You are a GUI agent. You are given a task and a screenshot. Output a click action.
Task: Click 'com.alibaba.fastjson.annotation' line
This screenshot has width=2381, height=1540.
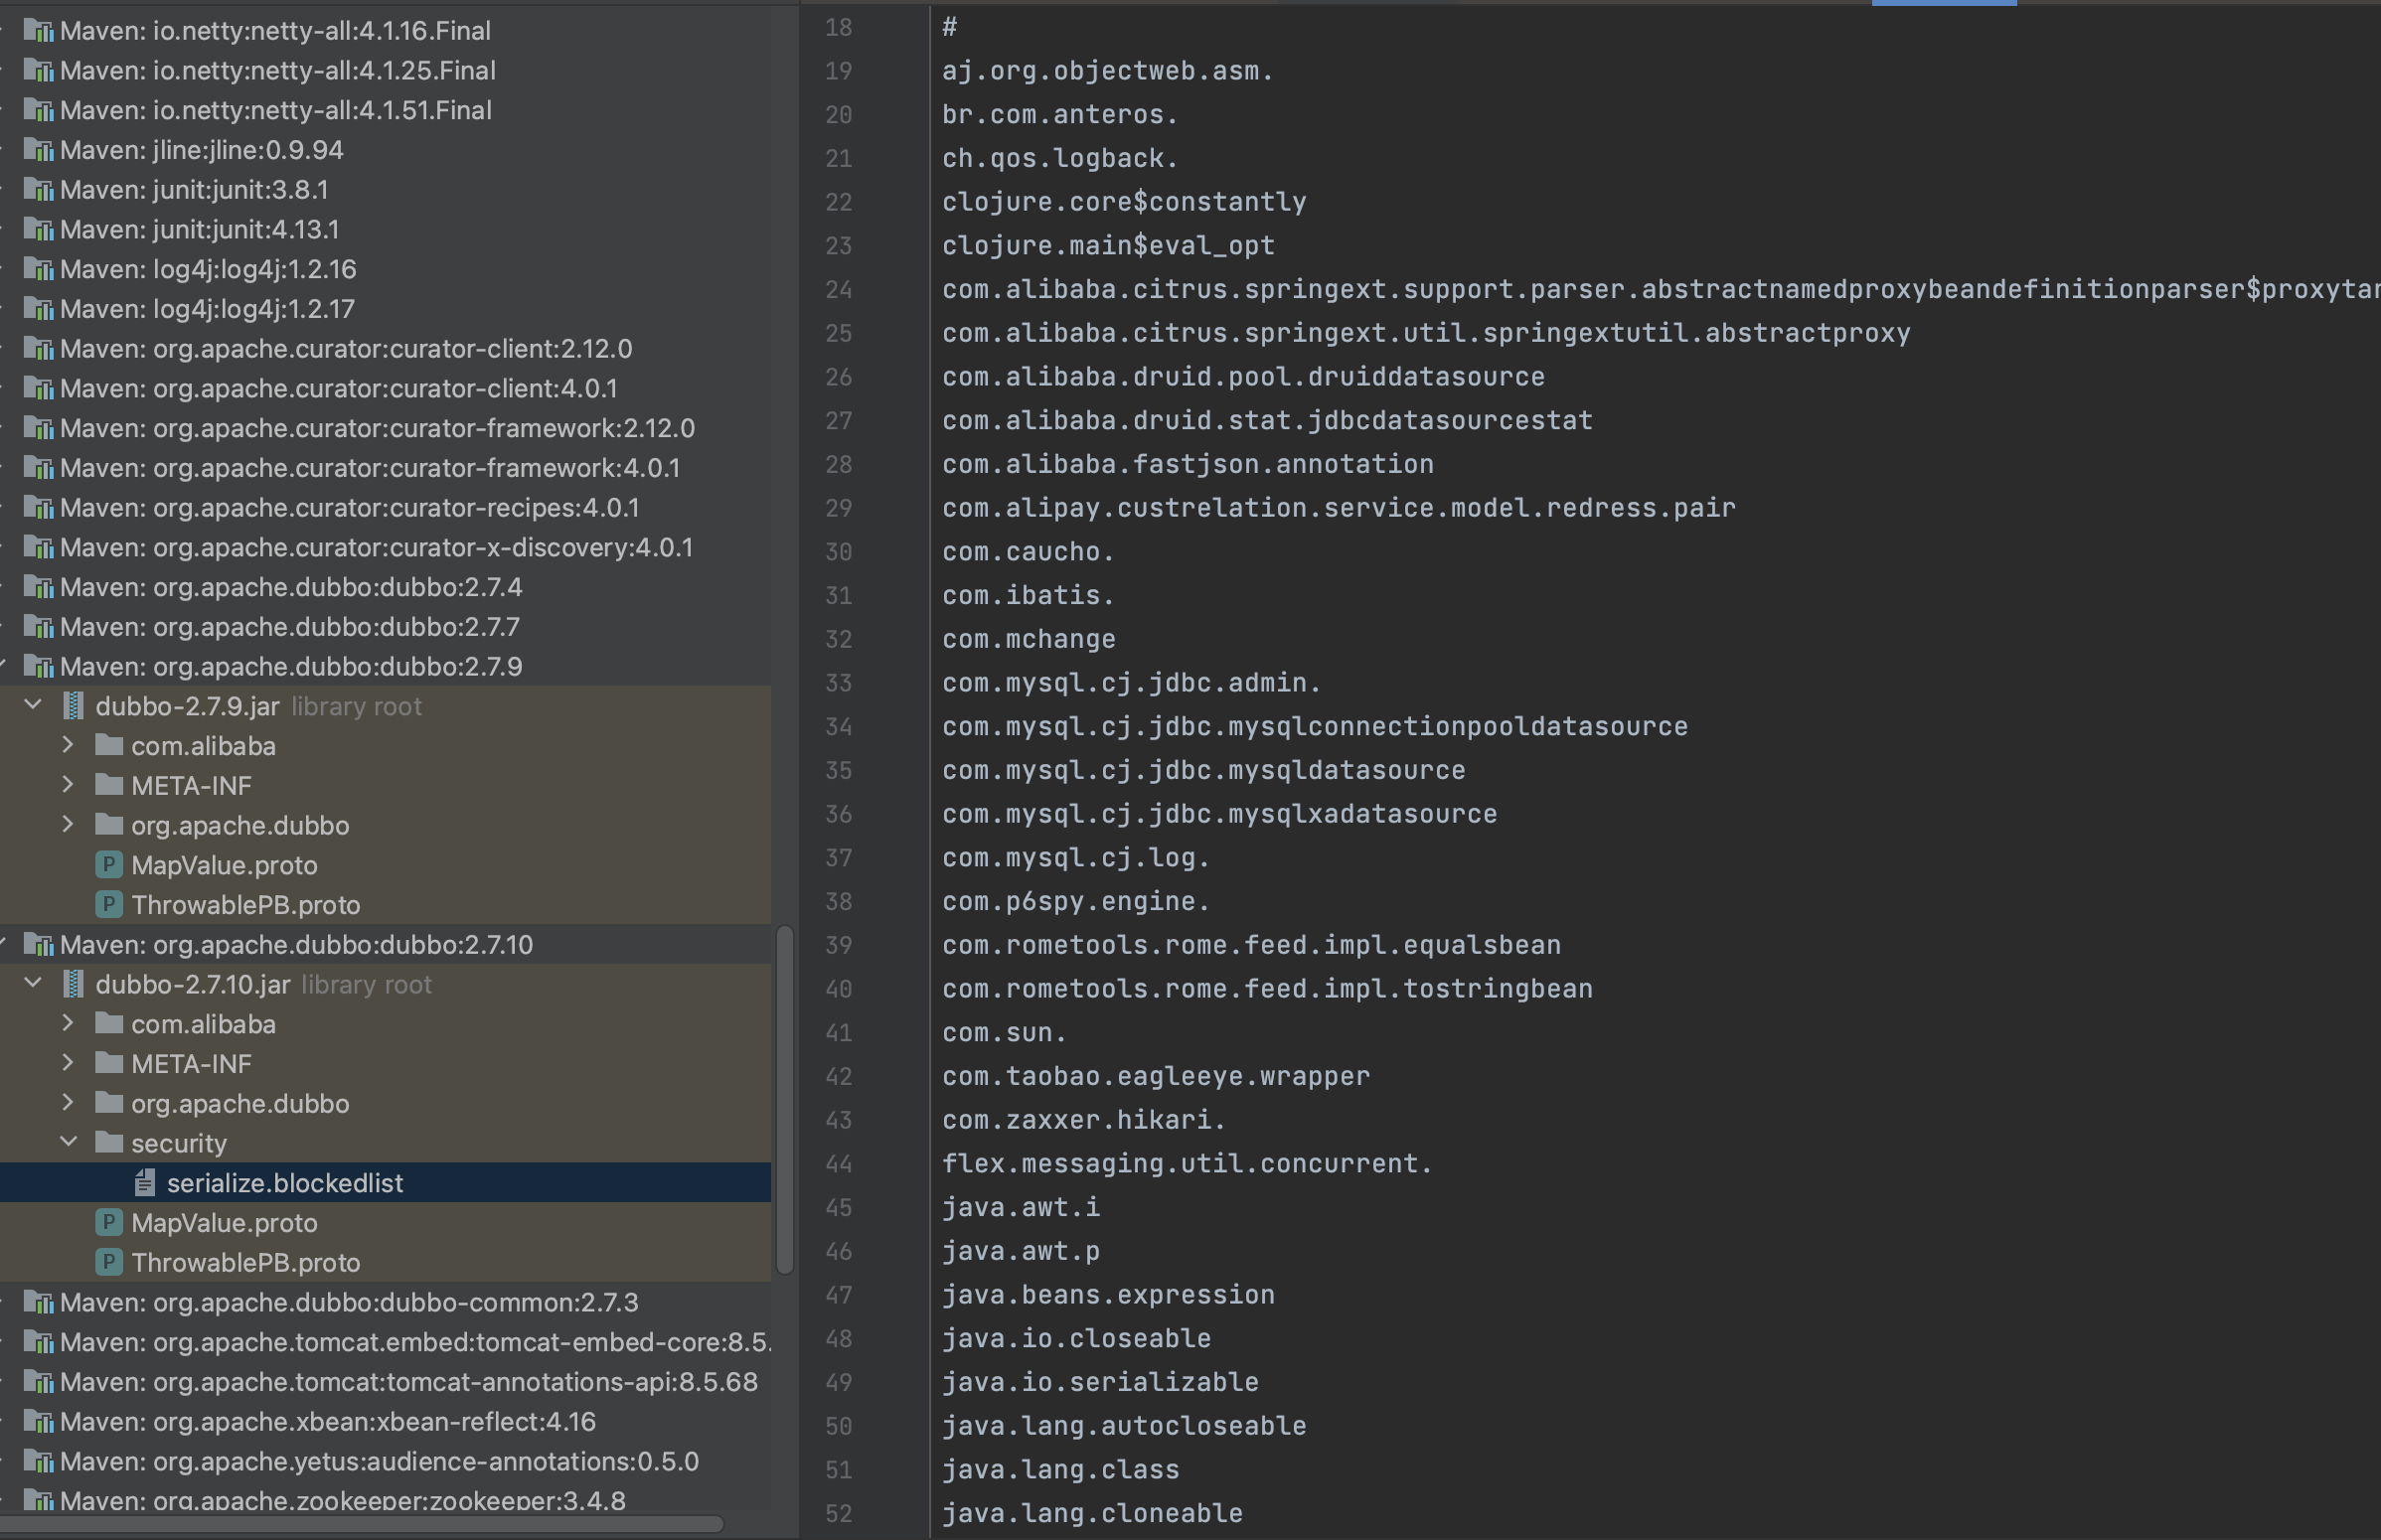tap(1188, 465)
